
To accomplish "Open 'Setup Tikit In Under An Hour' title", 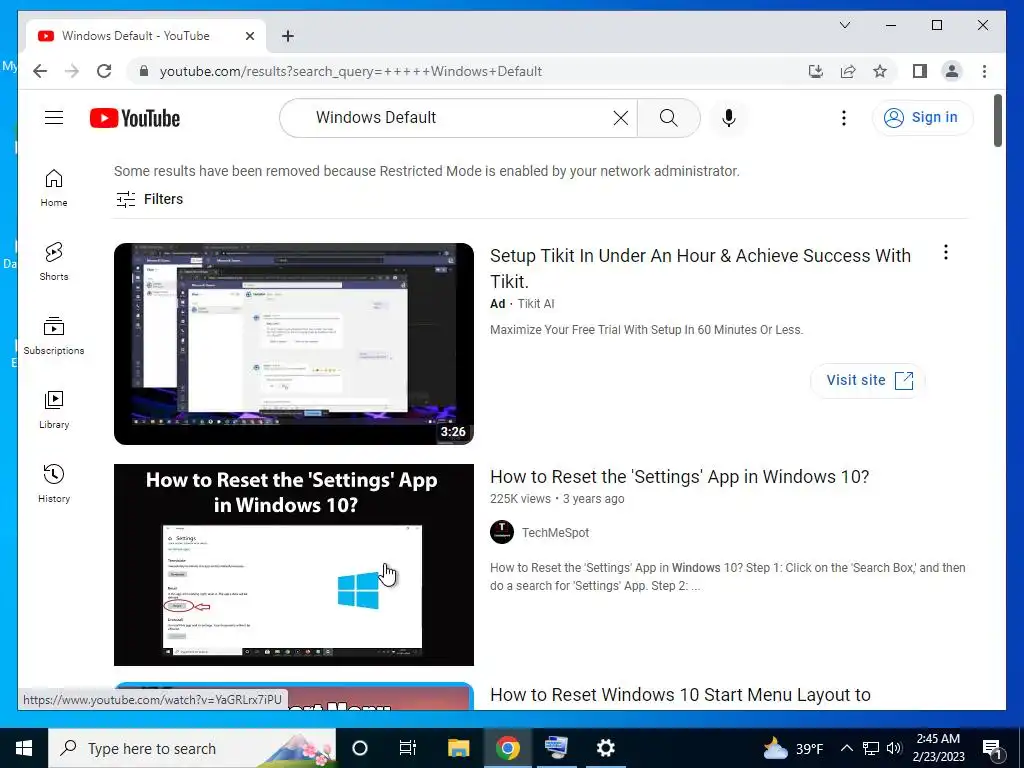I will pyautogui.click(x=700, y=268).
